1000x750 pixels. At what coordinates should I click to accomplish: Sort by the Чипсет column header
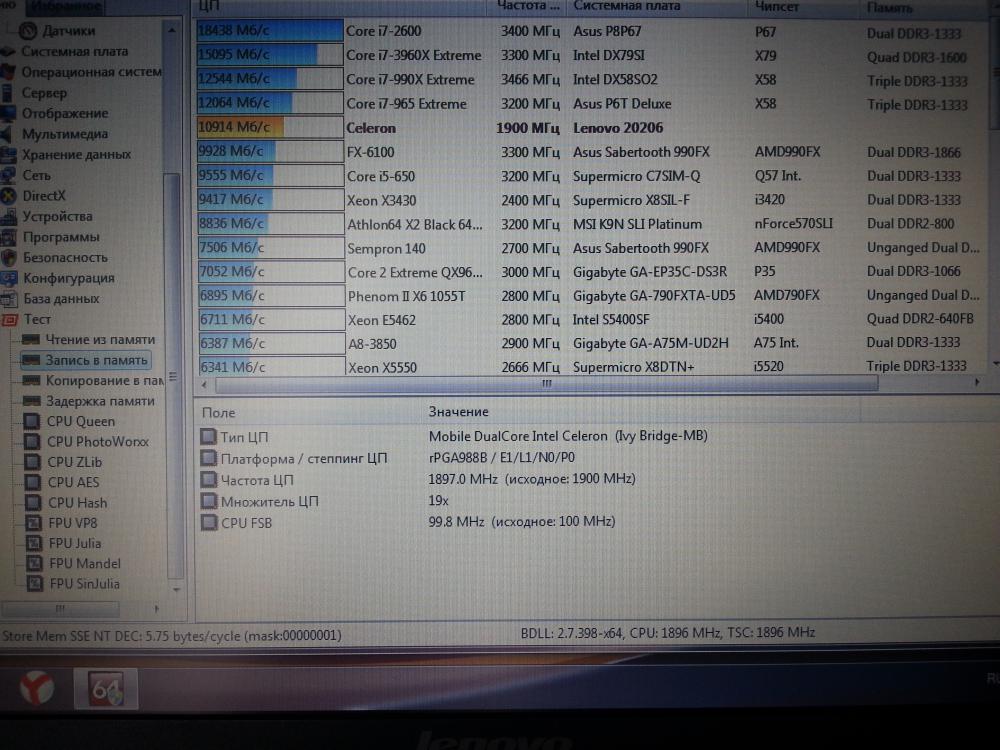click(x=804, y=6)
